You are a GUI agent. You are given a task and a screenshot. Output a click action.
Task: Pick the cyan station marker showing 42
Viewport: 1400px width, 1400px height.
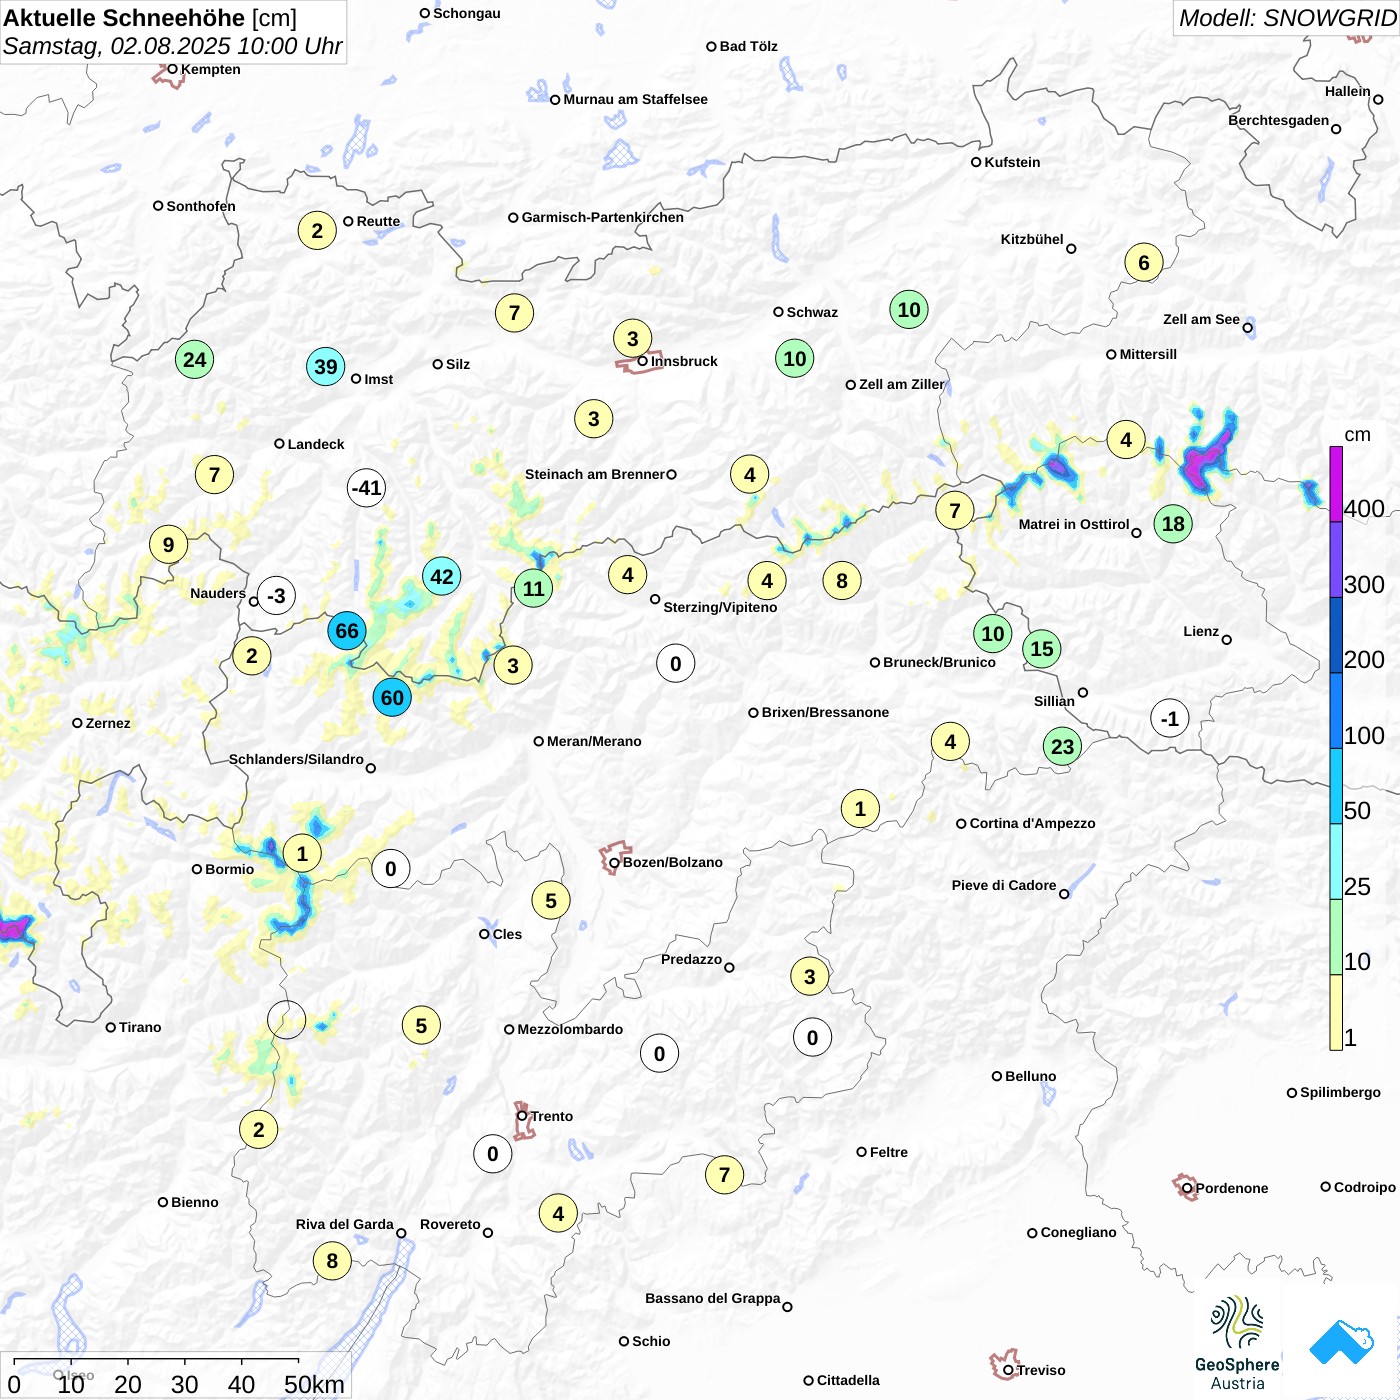pos(442,576)
